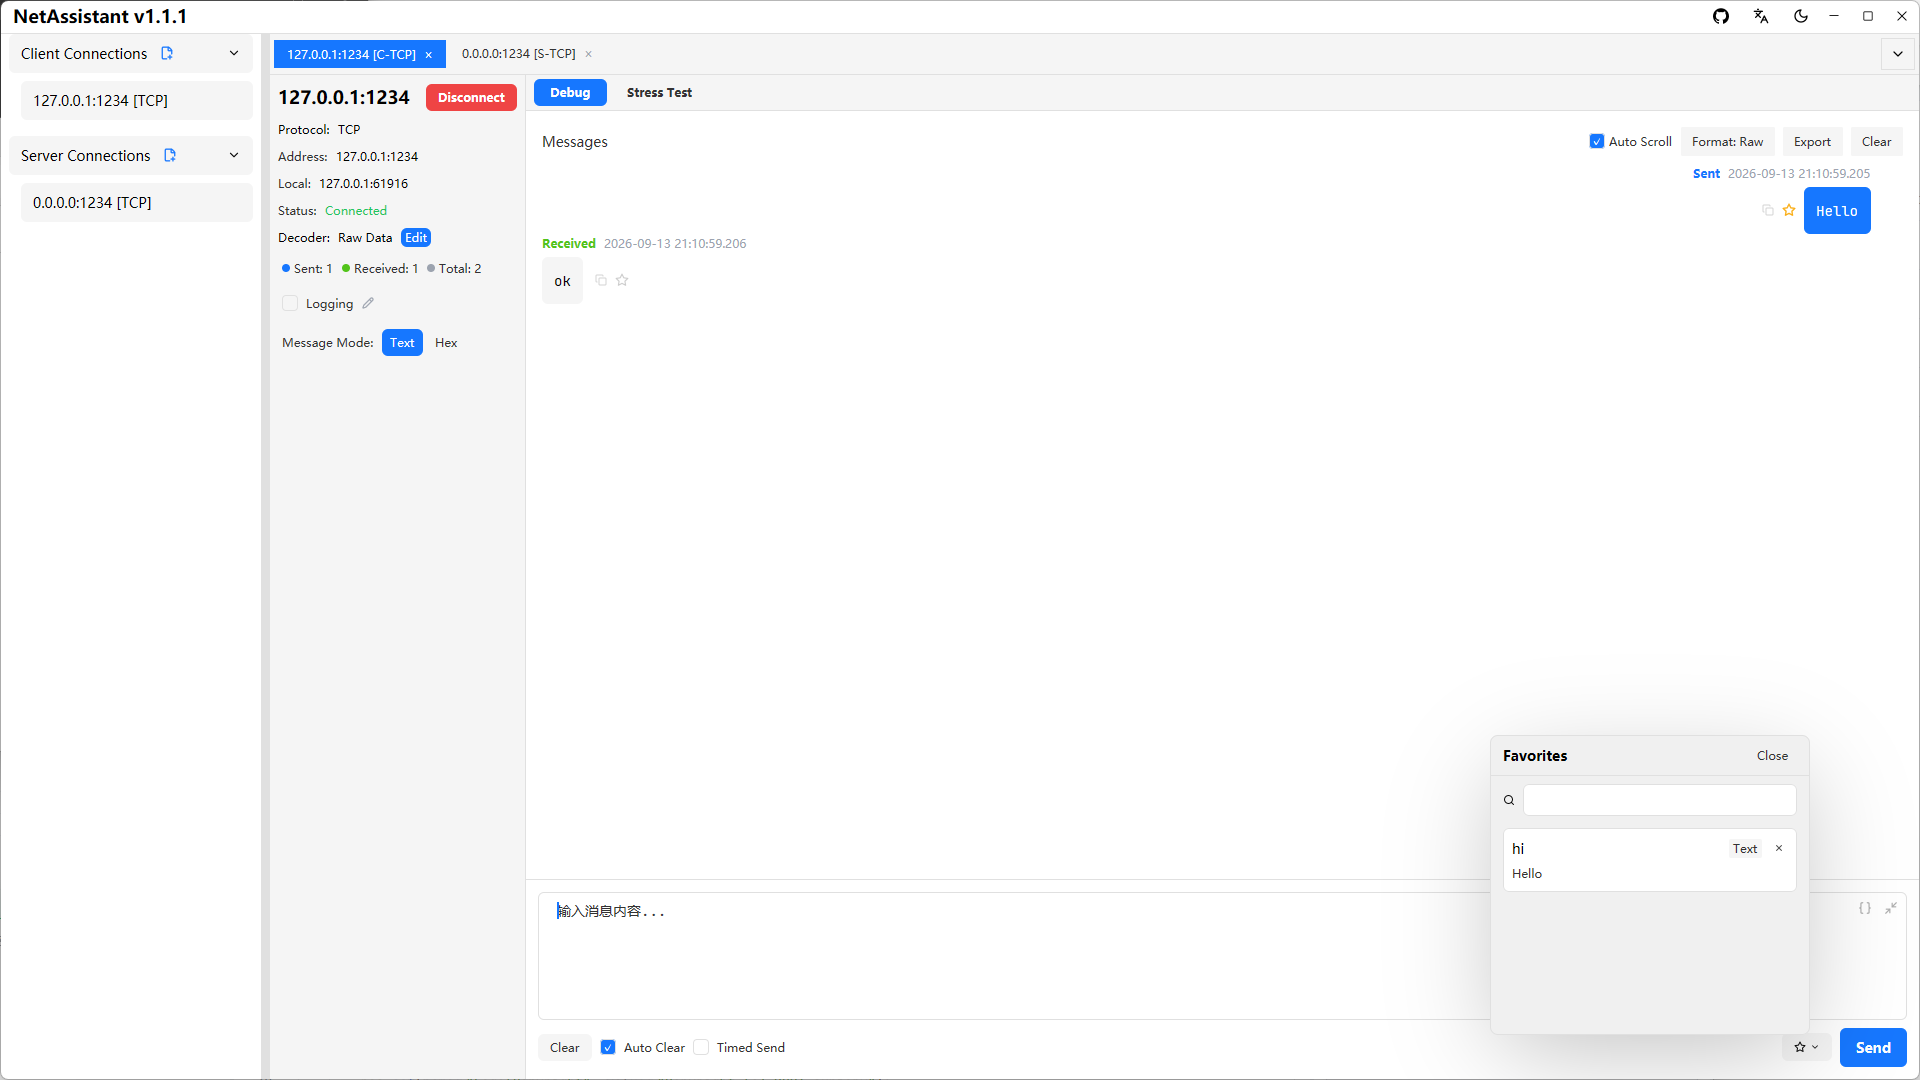Select Text message mode
Image resolution: width=1920 pixels, height=1080 pixels.
pyautogui.click(x=402, y=342)
